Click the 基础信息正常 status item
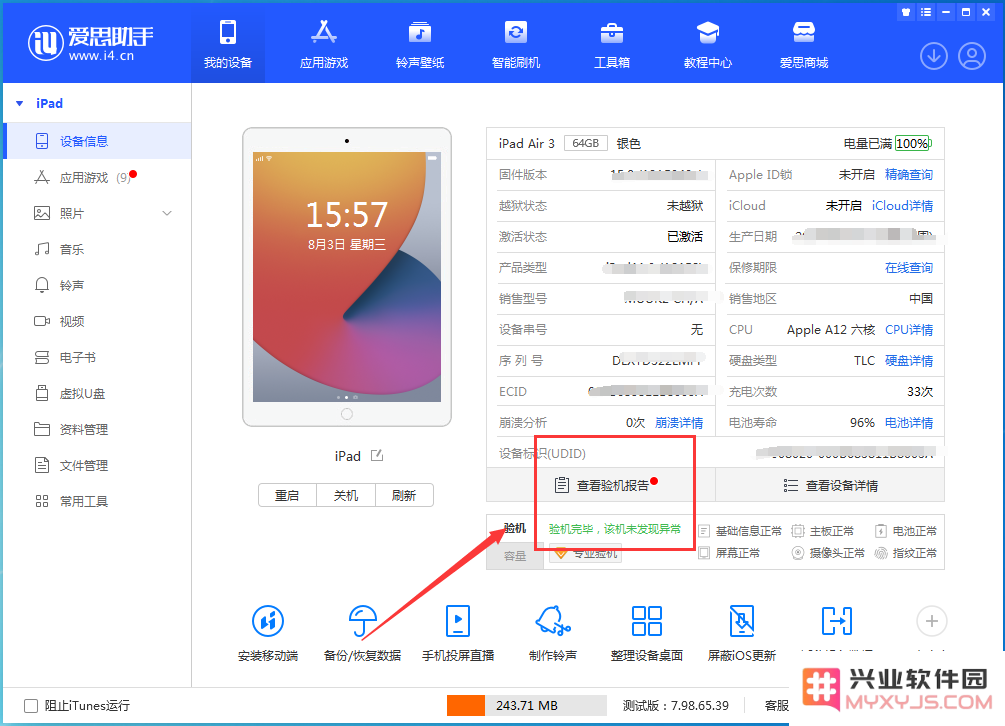 740,531
